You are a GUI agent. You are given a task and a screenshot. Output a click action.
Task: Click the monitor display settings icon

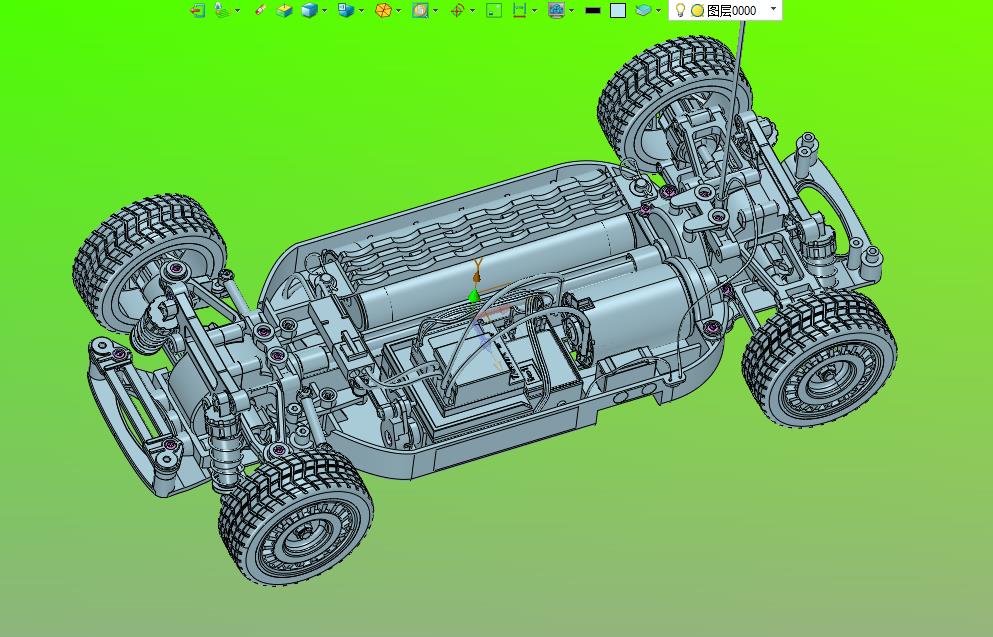(x=556, y=10)
